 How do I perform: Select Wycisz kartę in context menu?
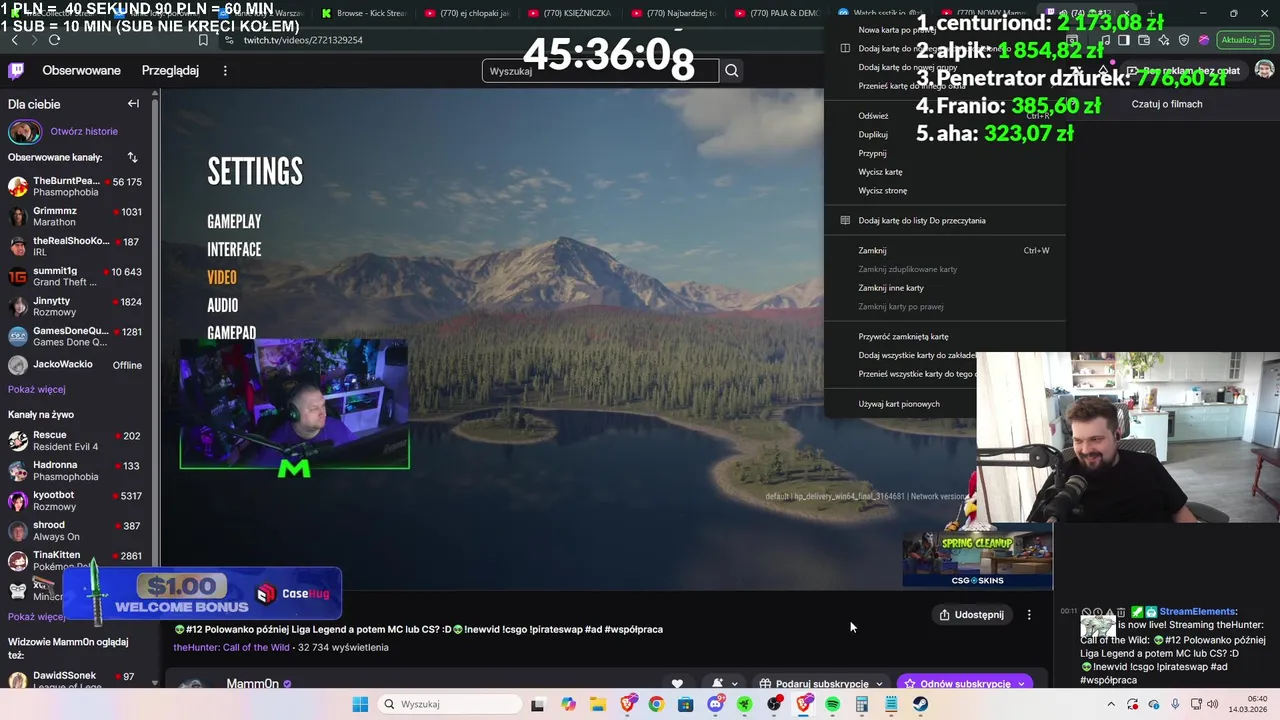880,172
